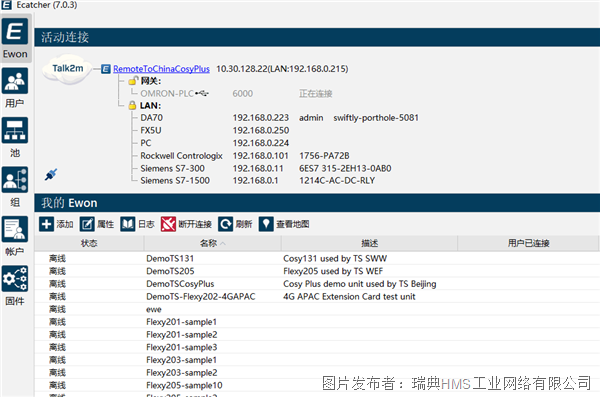Image resolution: width=600 pixels, height=397 pixels.
Task: Select the DemoTS-Flexy202-4GAPAC row
Action: click(x=317, y=296)
